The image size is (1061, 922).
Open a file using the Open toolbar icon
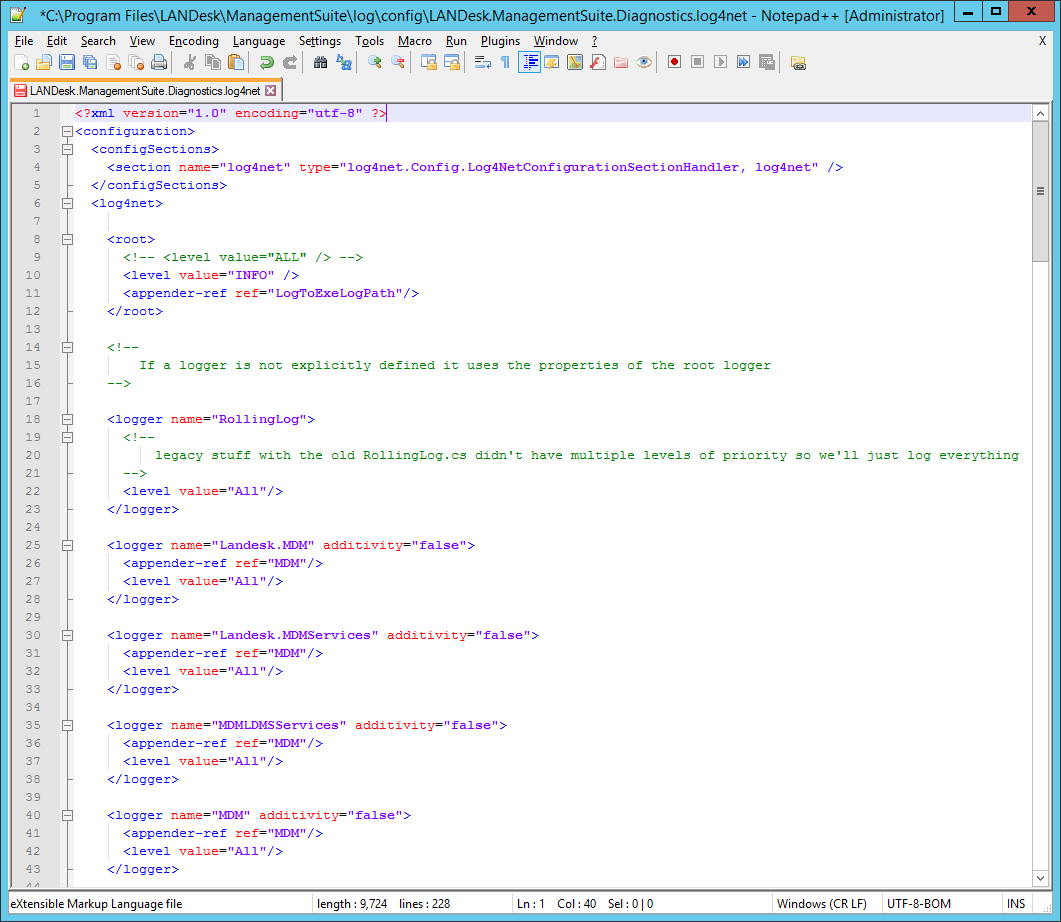(44, 62)
